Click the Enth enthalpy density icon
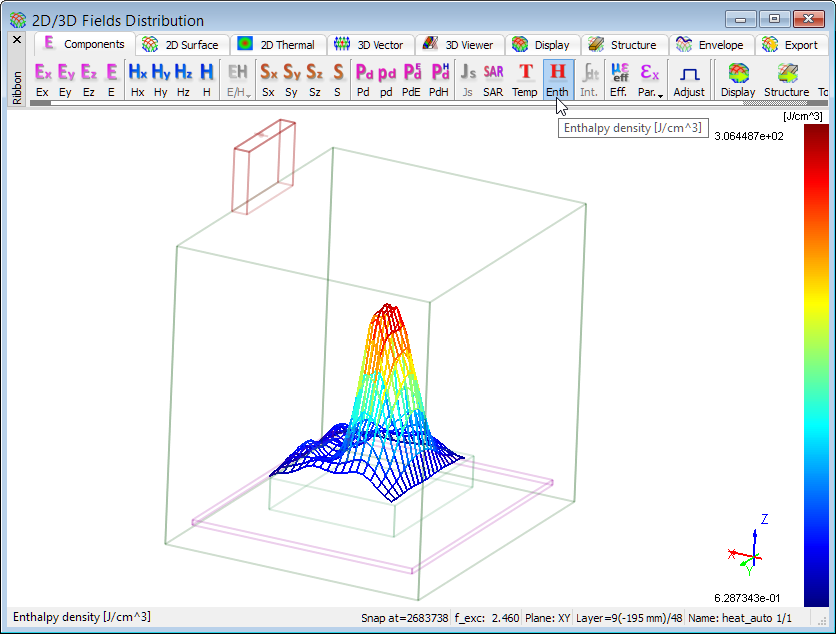The width and height of the screenshot is (836, 634). 557,79
